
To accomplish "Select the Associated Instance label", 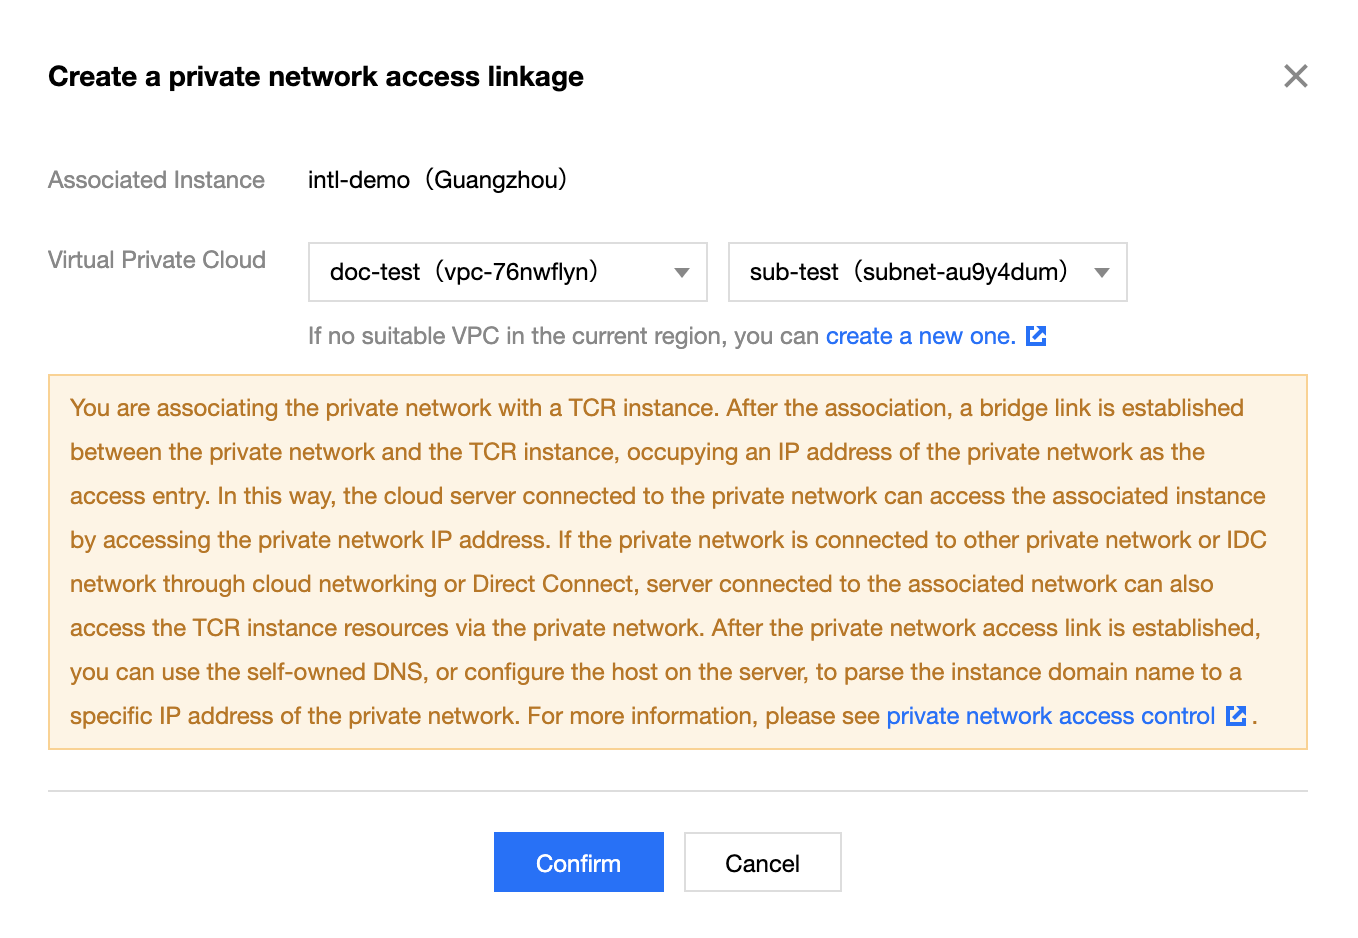I will 157,180.
